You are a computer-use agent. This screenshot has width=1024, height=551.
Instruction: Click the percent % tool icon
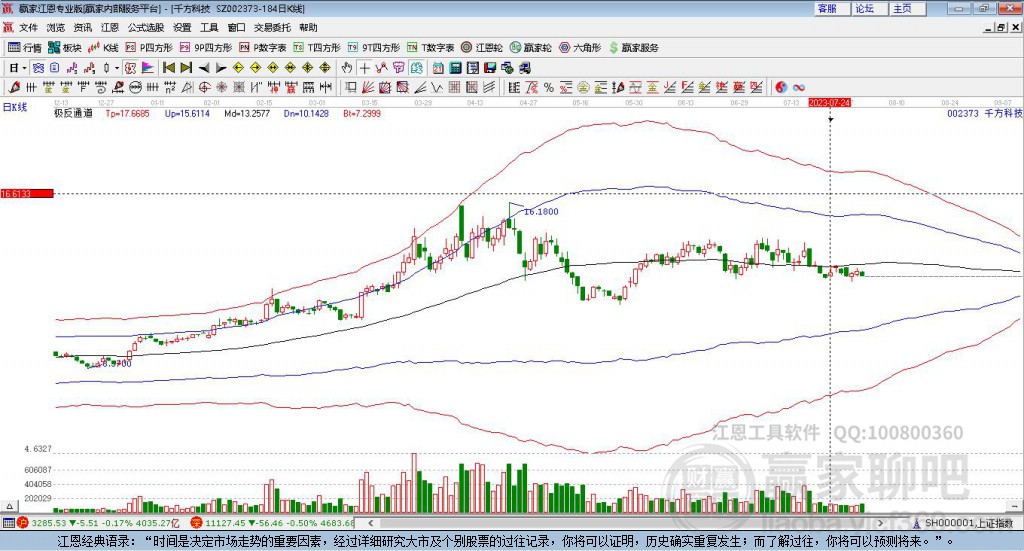click(549, 87)
